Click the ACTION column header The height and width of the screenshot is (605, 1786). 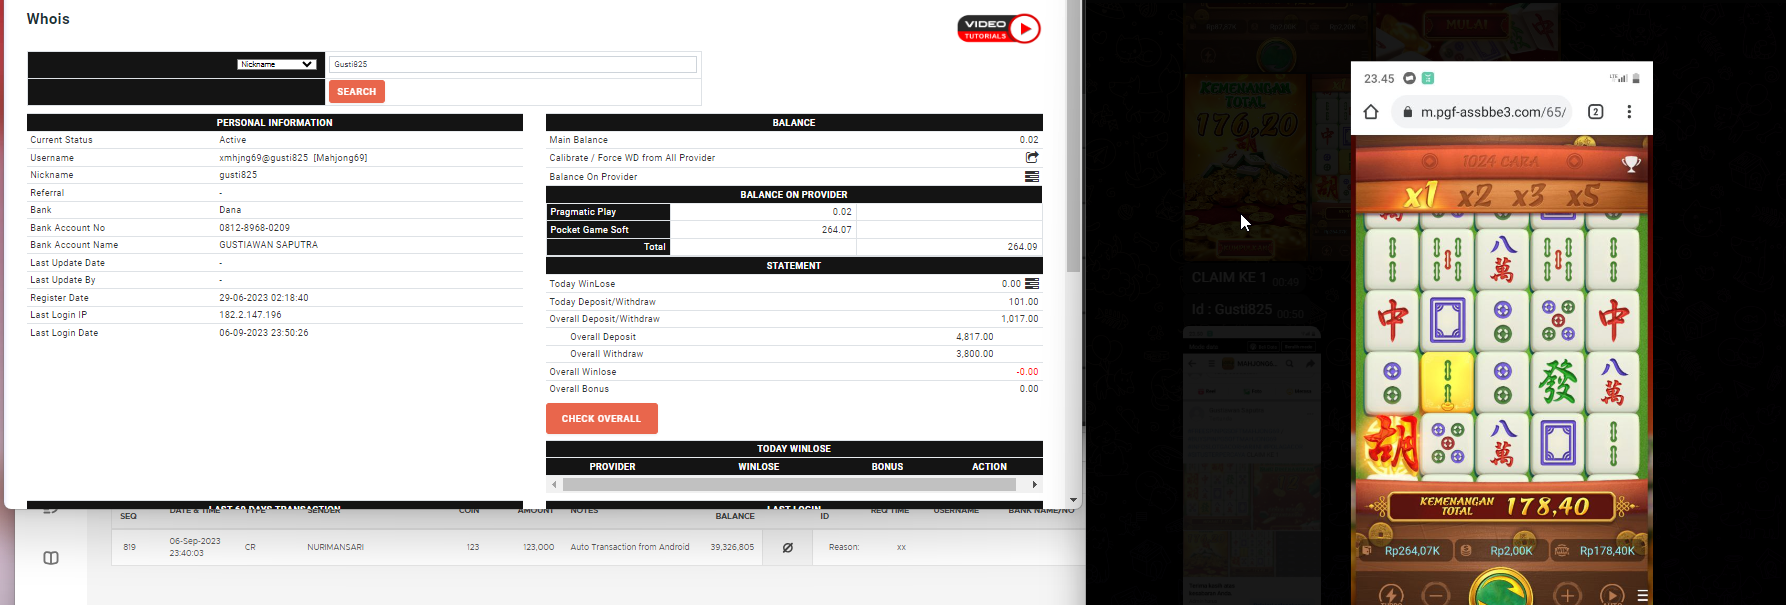click(x=989, y=467)
